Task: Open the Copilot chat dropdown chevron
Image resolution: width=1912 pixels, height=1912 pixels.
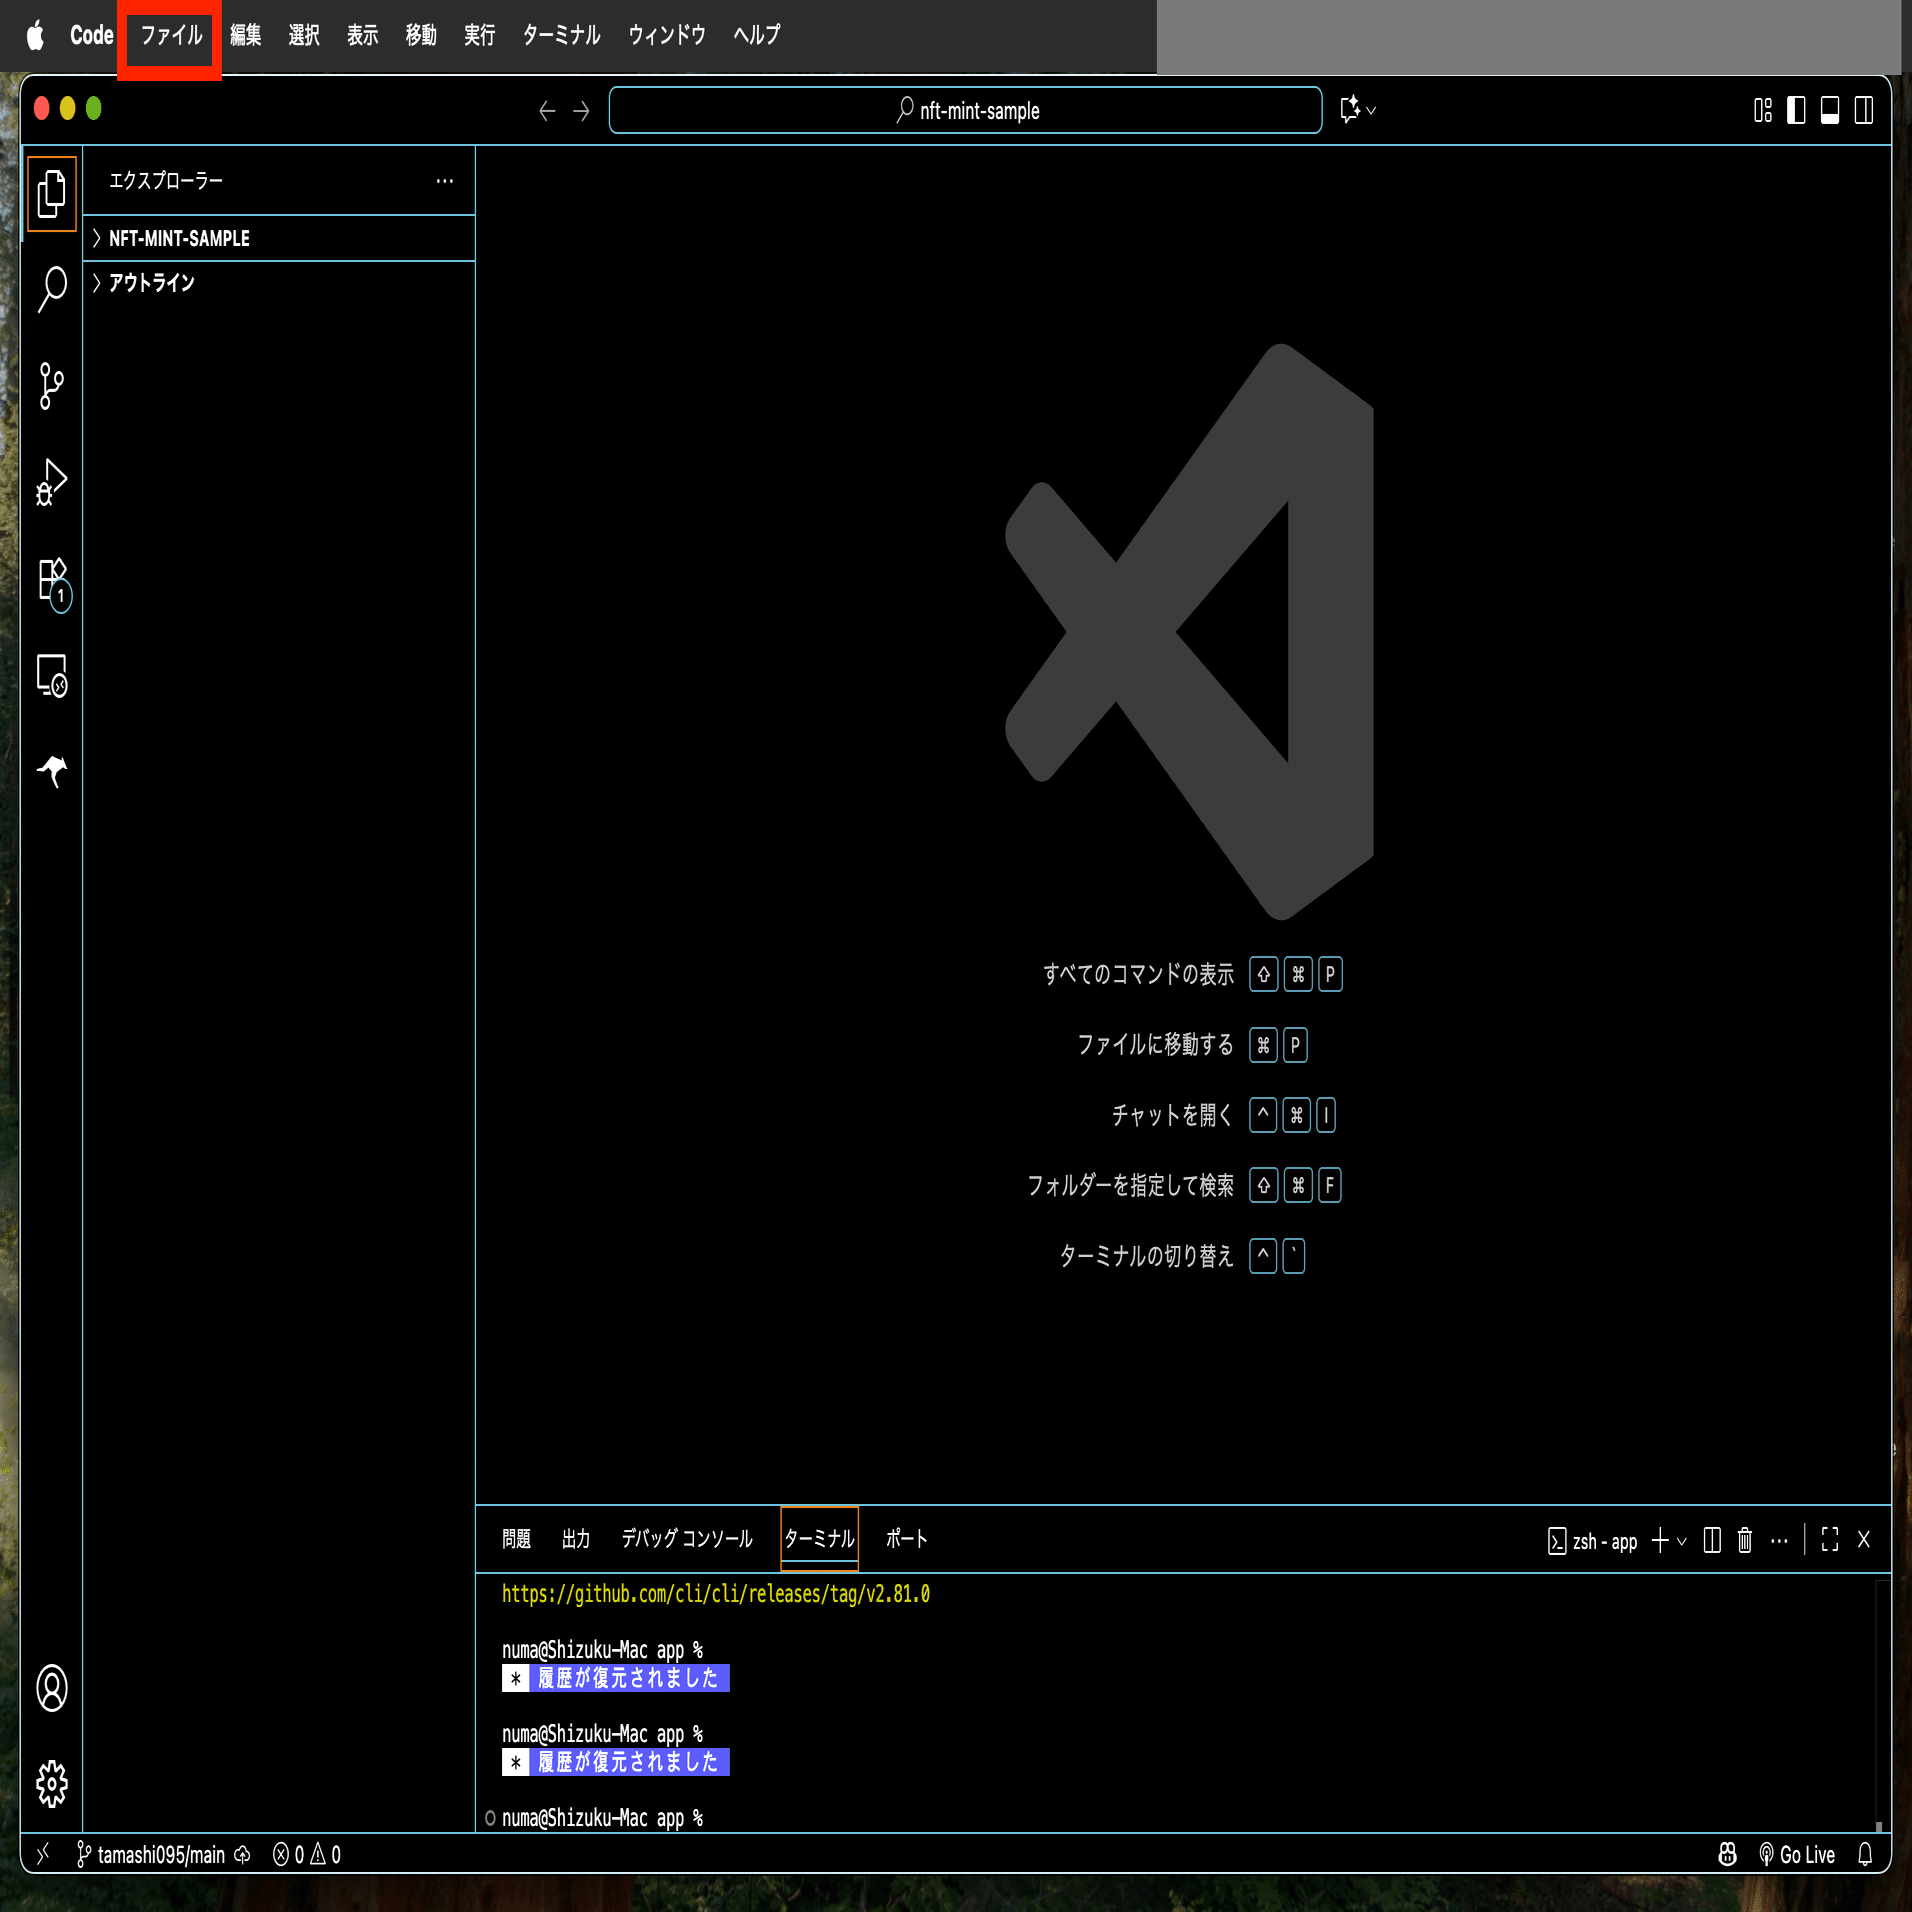Action: pos(1371,110)
